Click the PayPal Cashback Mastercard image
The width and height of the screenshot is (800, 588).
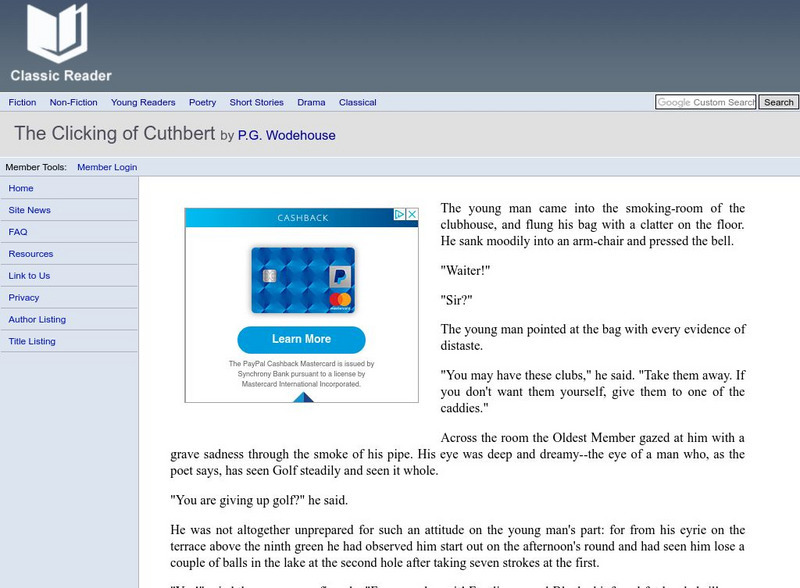coord(303,280)
